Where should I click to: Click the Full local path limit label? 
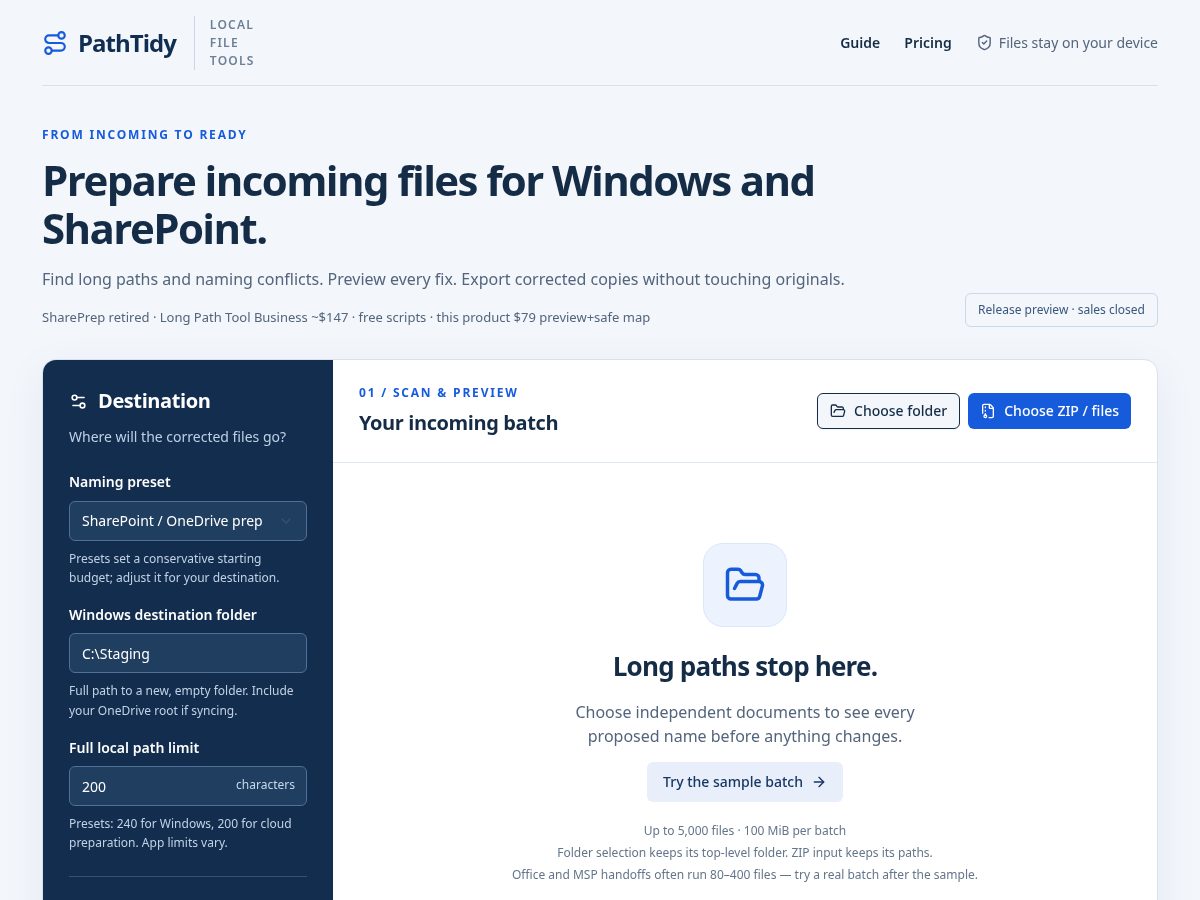[134, 748]
